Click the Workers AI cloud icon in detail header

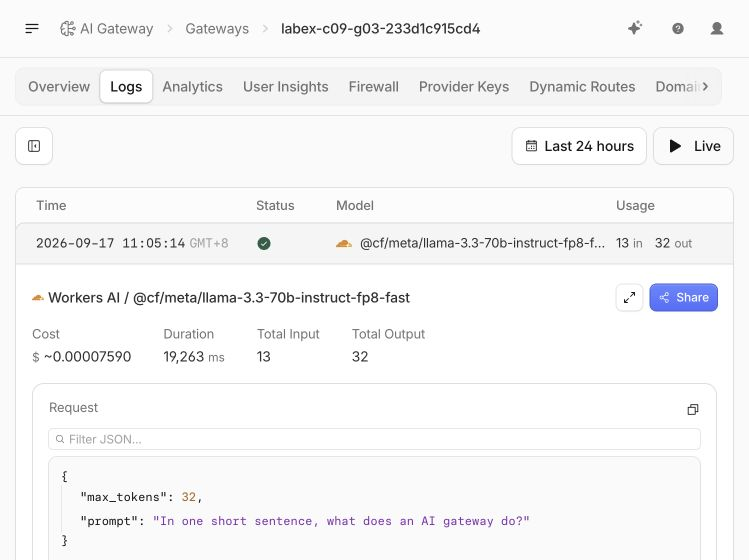click(38, 298)
